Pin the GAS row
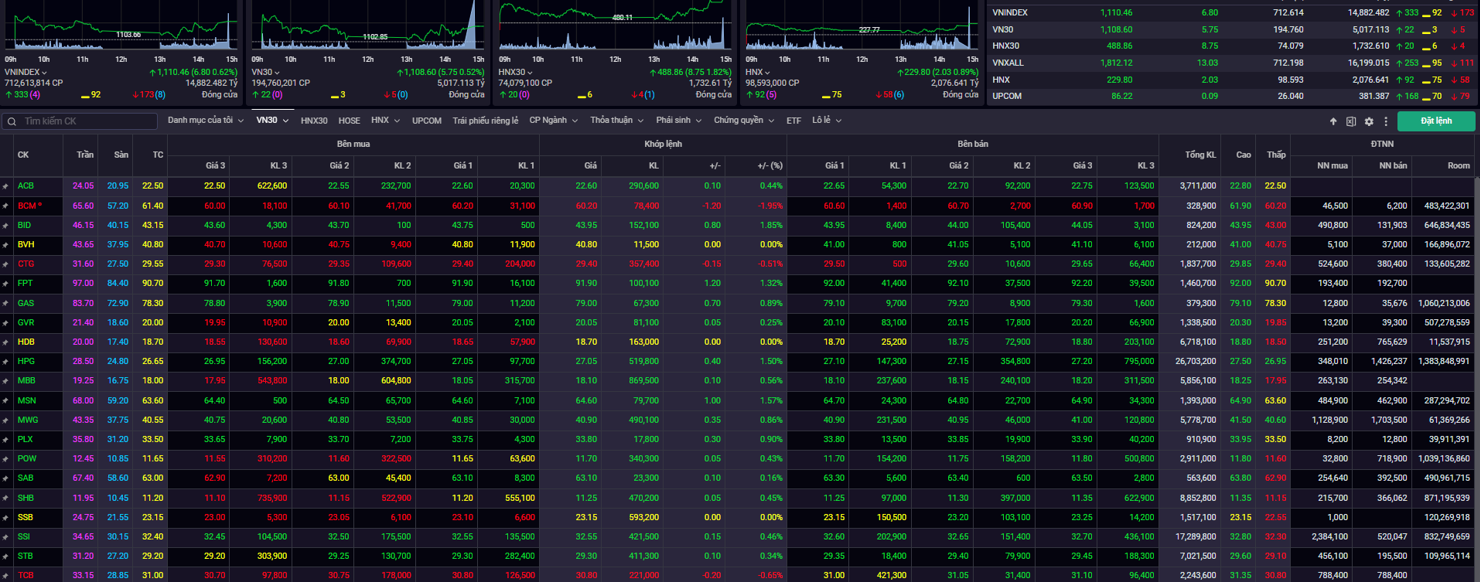The image size is (1480, 582). pyautogui.click(x=5, y=303)
